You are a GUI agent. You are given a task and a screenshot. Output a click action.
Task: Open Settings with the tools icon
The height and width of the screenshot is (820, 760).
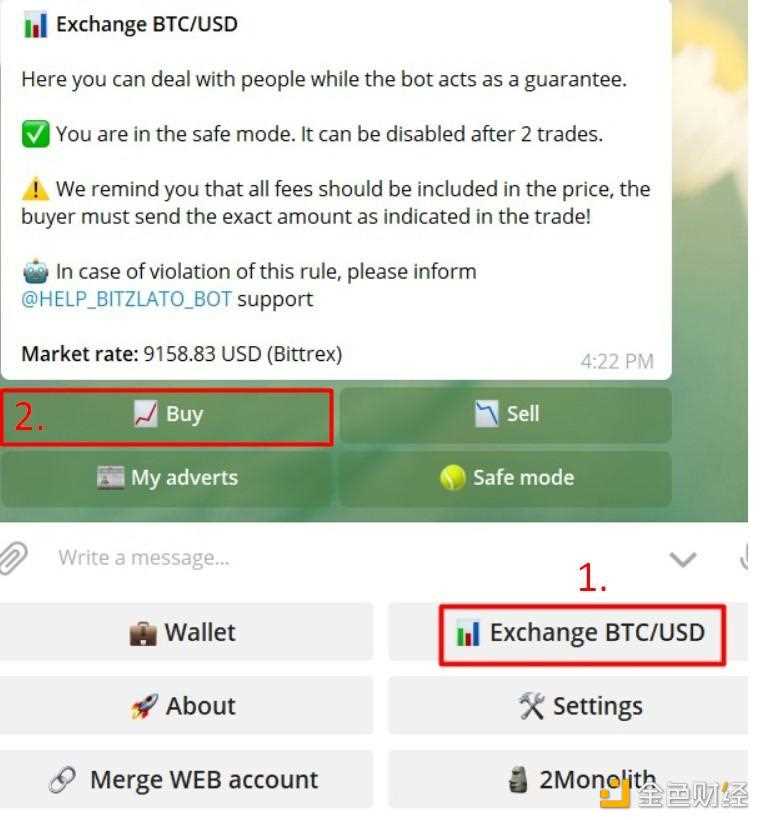click(x=568, y=705)
